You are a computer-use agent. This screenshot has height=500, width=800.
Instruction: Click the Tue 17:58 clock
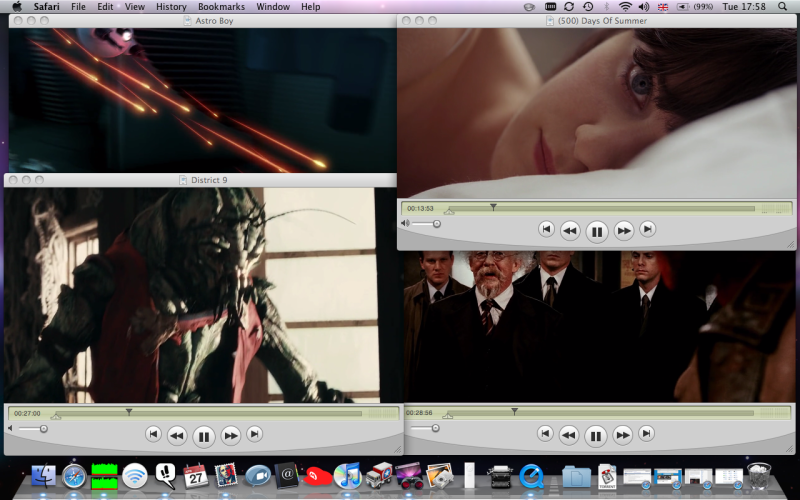pos(744,7)
